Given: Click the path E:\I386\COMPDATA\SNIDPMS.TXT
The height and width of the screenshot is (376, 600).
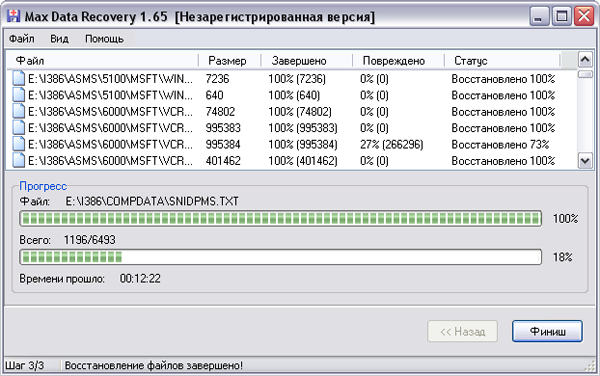Looking at the screenshot, I should tap(152, 201).
